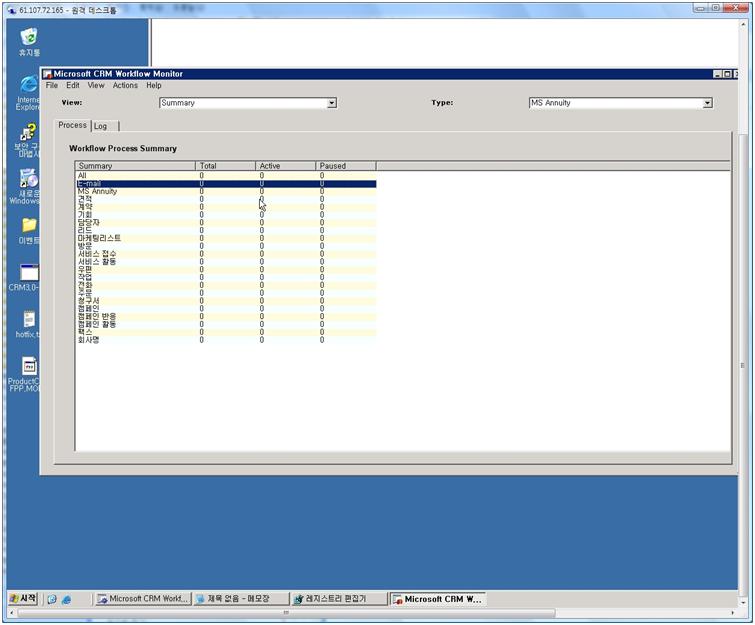The height and width of the screenshot is (625, 755).
Task: Open the hotfix text file icon
Action: coord(28,324)
